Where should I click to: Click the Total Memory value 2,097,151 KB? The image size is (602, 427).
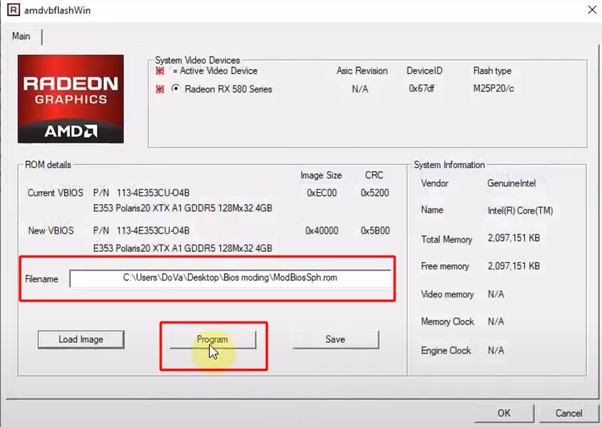coord(514,238)
